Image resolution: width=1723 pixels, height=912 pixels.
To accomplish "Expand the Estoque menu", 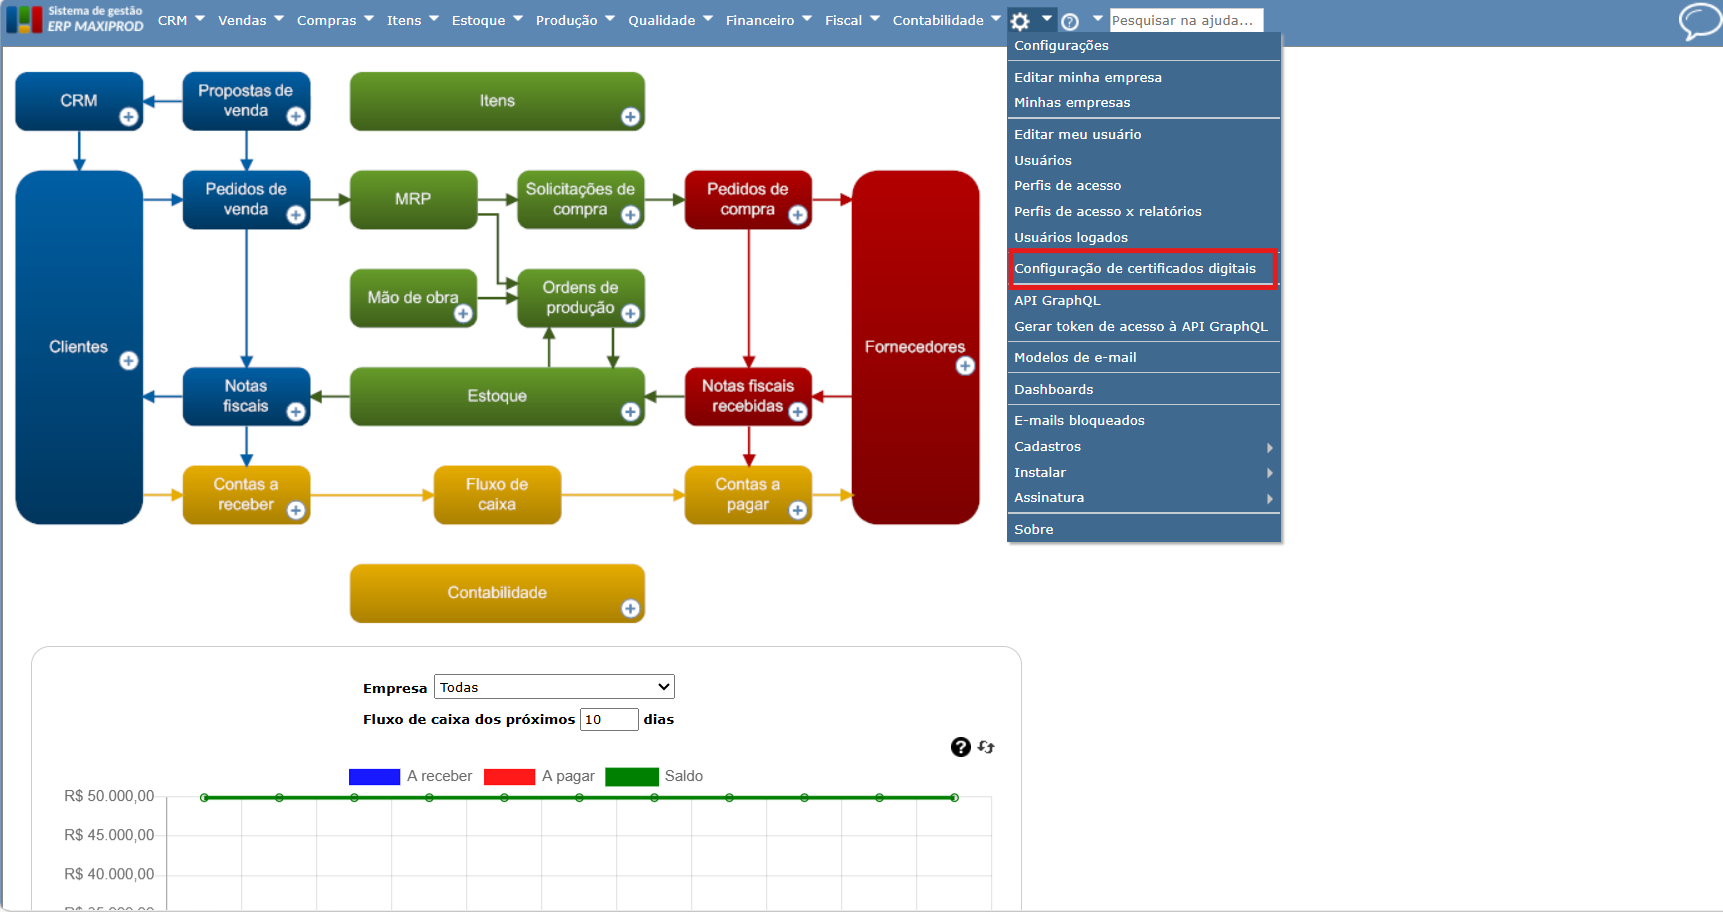I will (487, 20).
